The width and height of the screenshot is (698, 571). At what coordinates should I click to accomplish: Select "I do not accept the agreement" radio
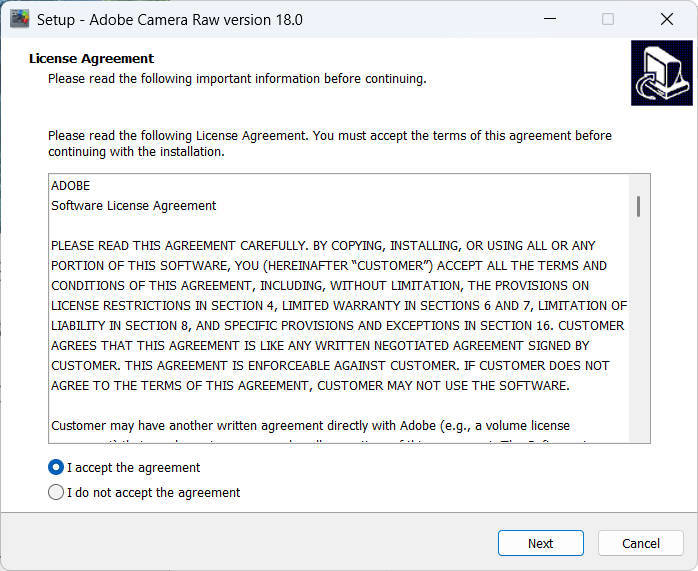[56, 492]
